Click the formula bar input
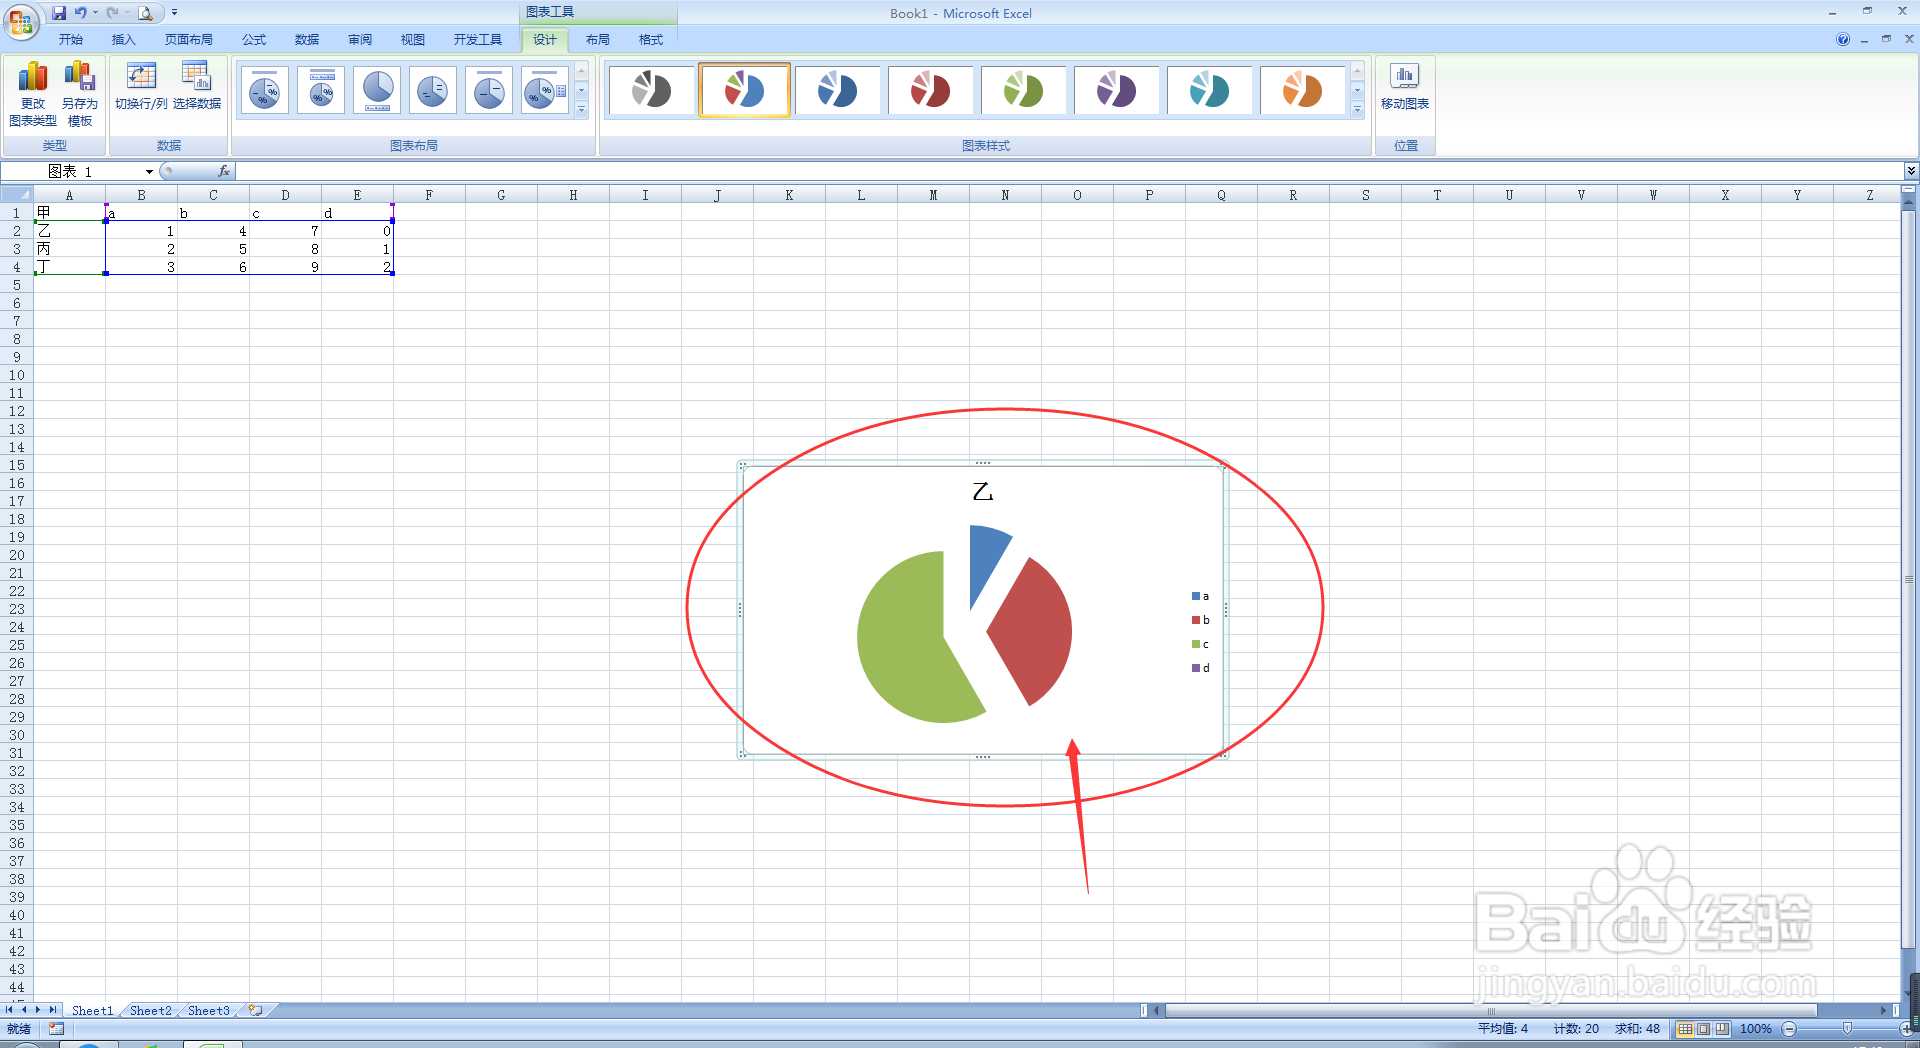Screen dimensions: 1920x1048 tap(1068, 171)
